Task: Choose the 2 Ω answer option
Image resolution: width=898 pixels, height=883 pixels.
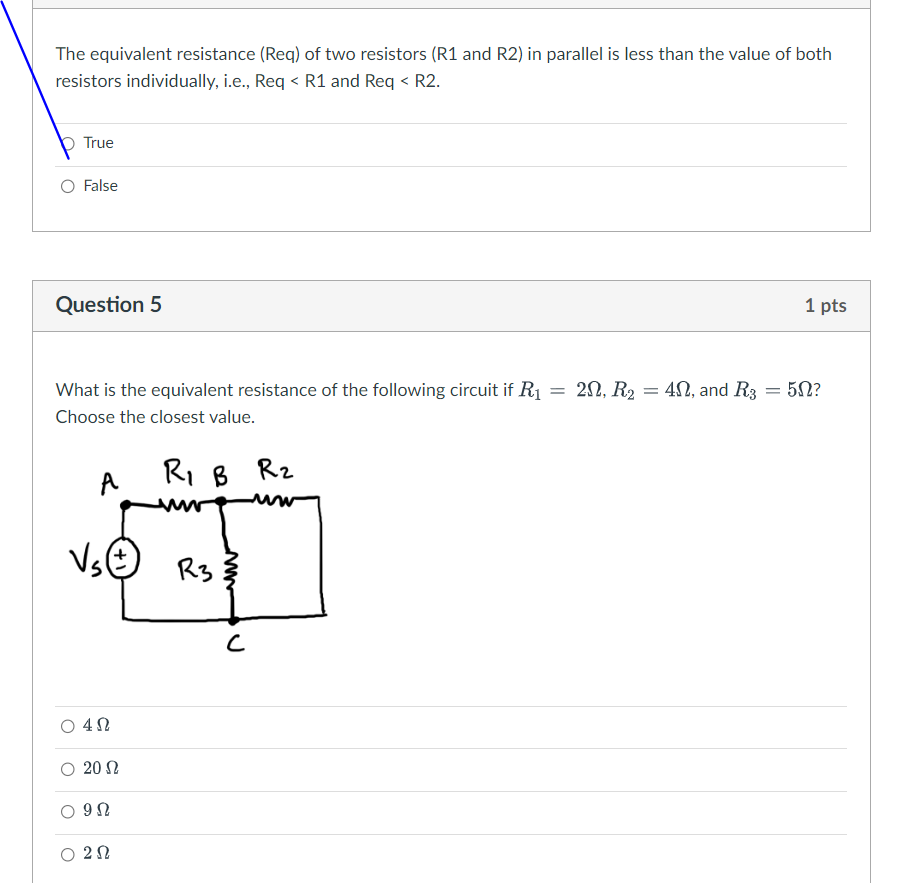Action: [67, 852]
